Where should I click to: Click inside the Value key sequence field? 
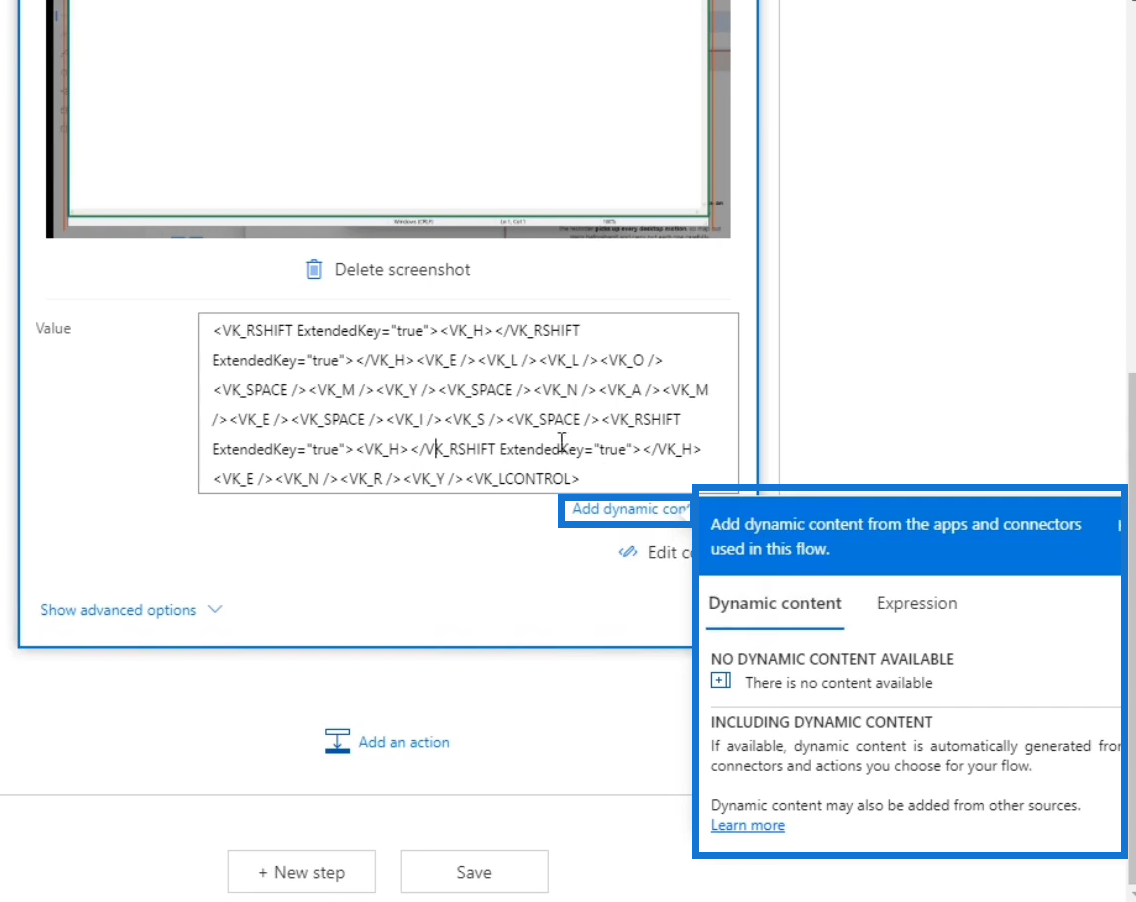pos(468,404)
